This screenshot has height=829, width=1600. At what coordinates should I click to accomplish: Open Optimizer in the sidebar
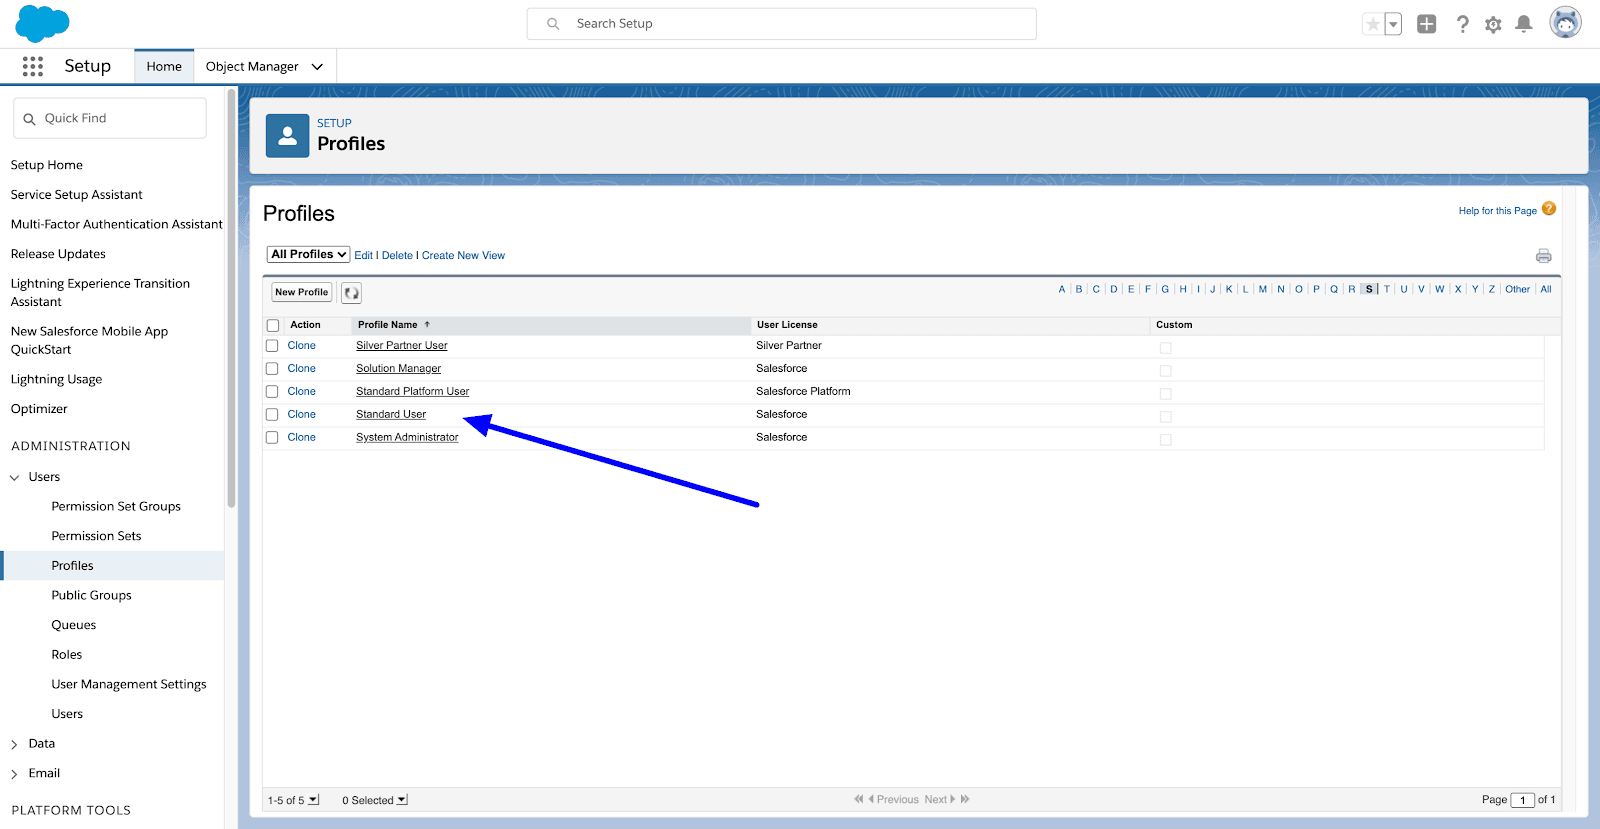[39, 409]
